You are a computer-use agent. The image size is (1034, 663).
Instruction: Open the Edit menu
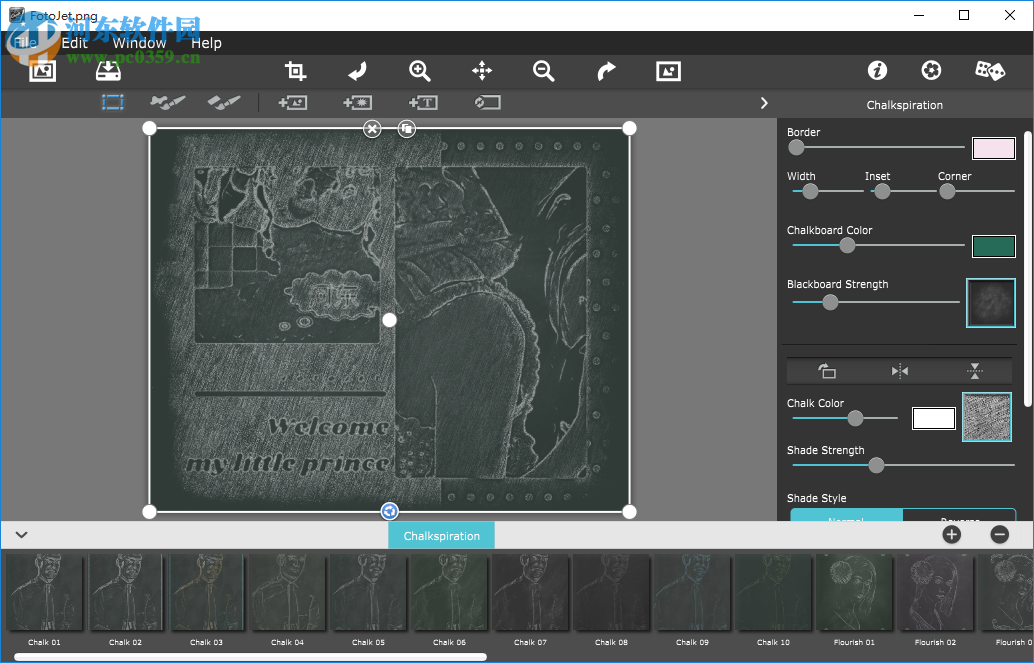75,43
